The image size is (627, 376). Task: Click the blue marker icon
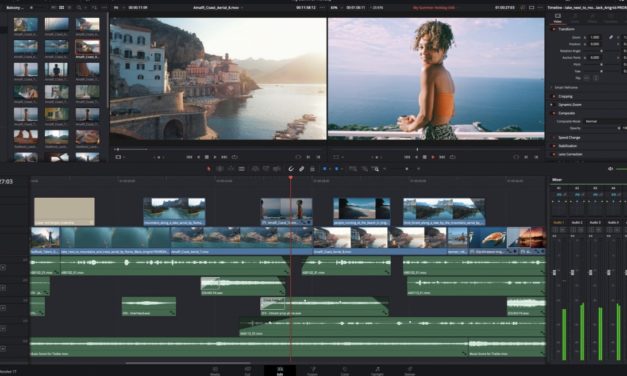point(336,169)
